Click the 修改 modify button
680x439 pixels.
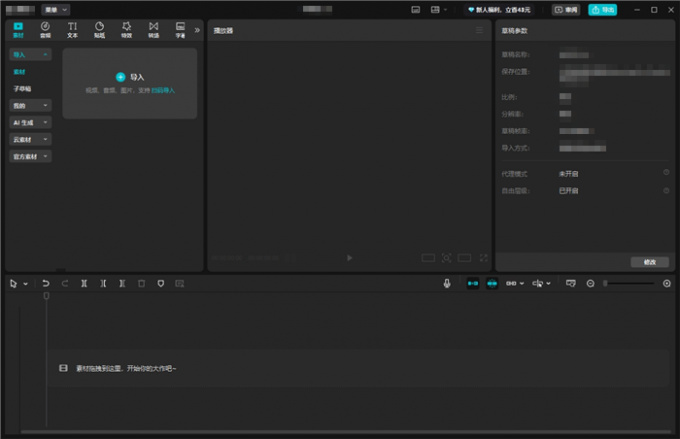pyautogui.click(x=650, y=262)
